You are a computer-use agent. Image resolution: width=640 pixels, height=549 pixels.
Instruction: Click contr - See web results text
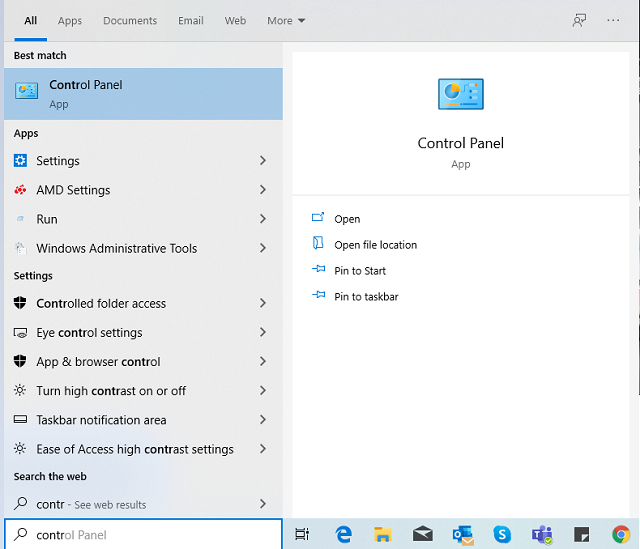tap(91, 505)
